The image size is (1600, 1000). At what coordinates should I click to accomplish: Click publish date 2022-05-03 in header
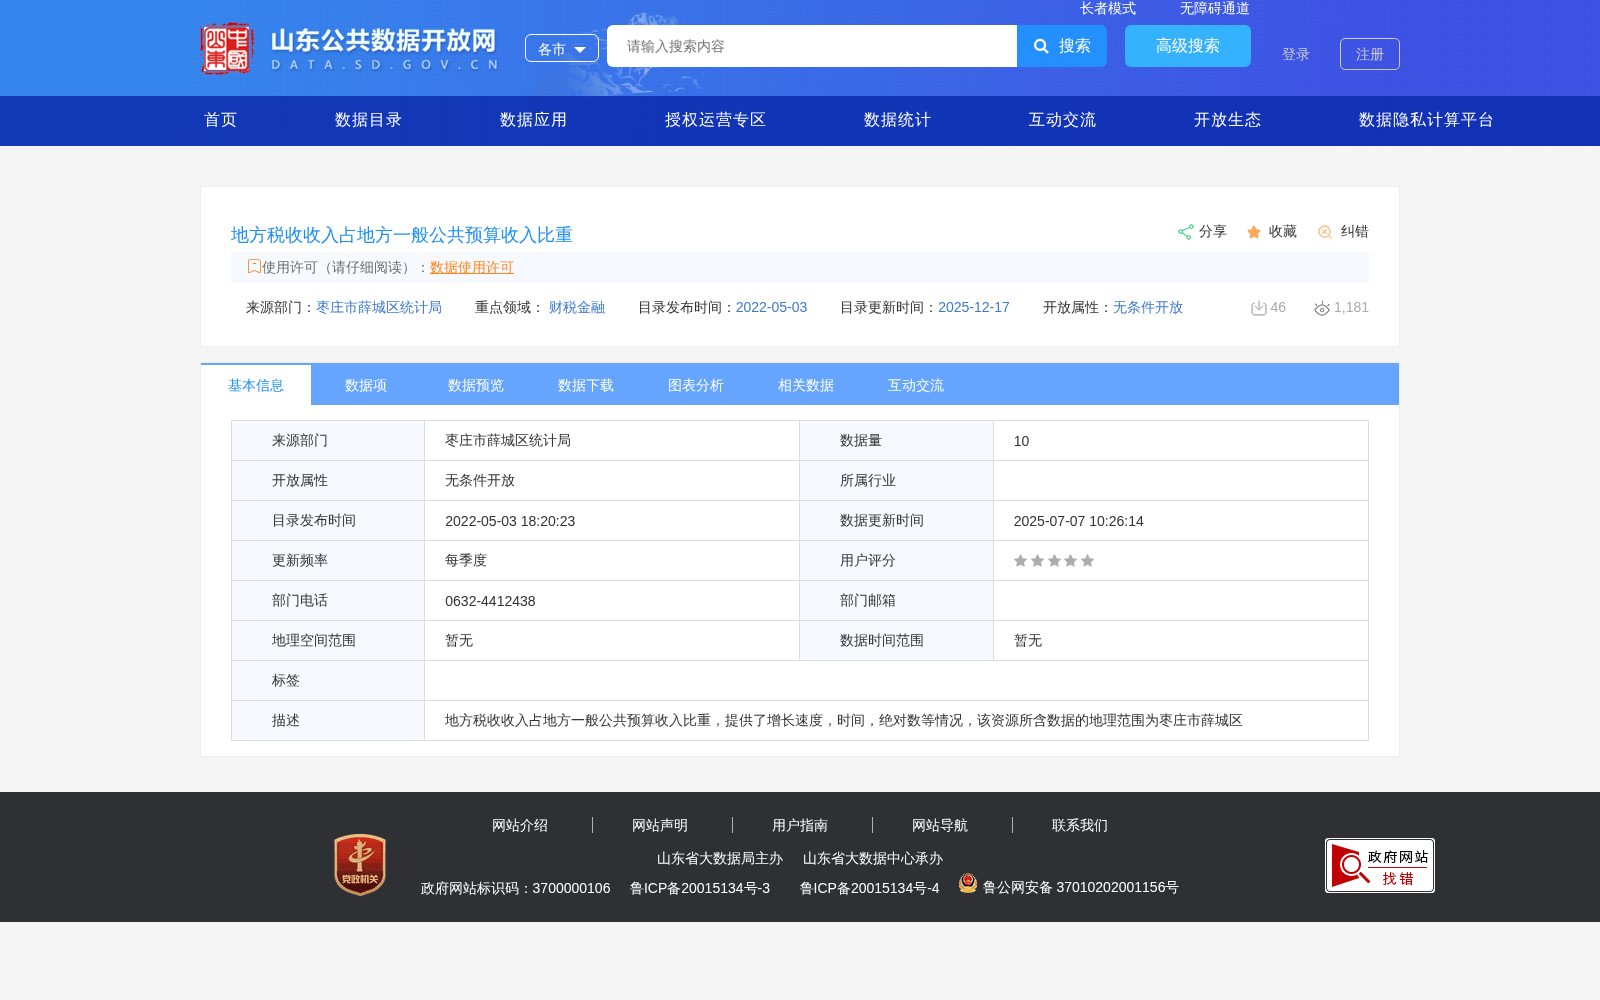click(x=771, y=307)
